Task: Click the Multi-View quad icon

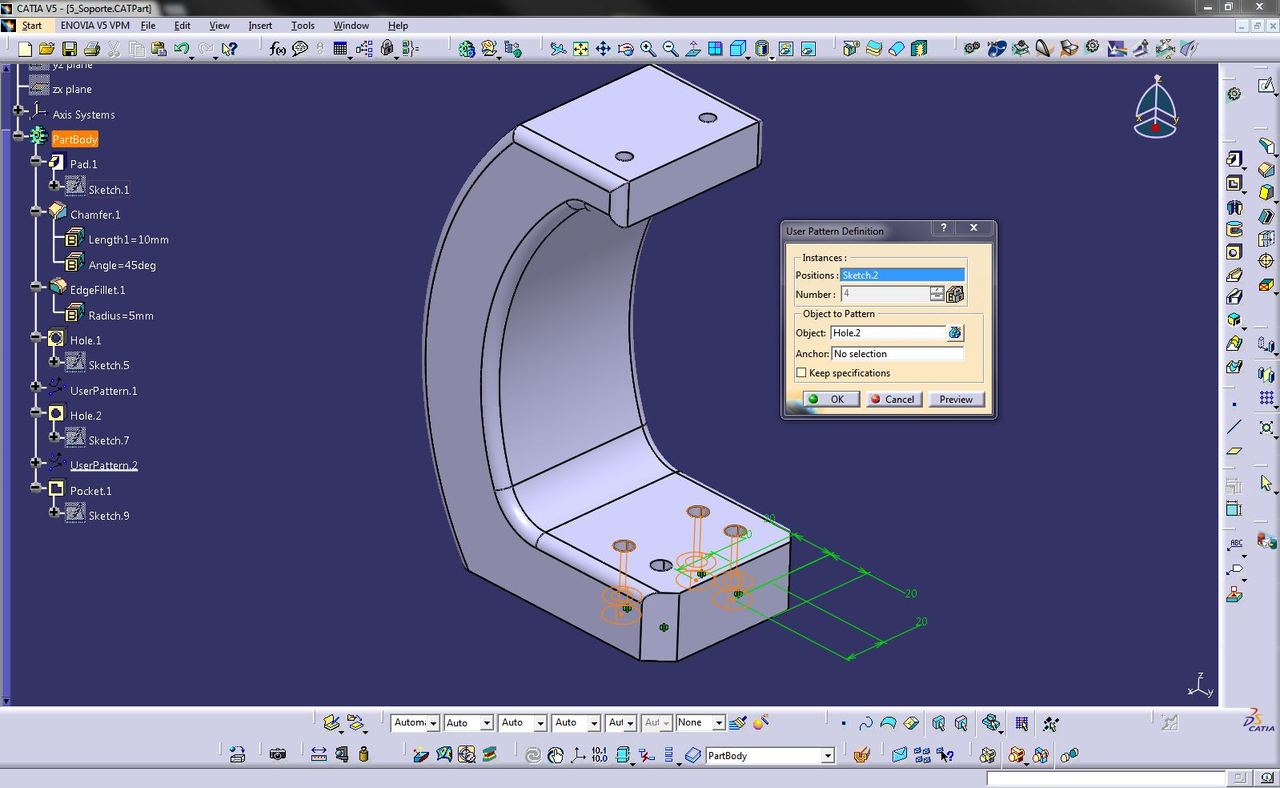Action: click(x=716, y=48)
